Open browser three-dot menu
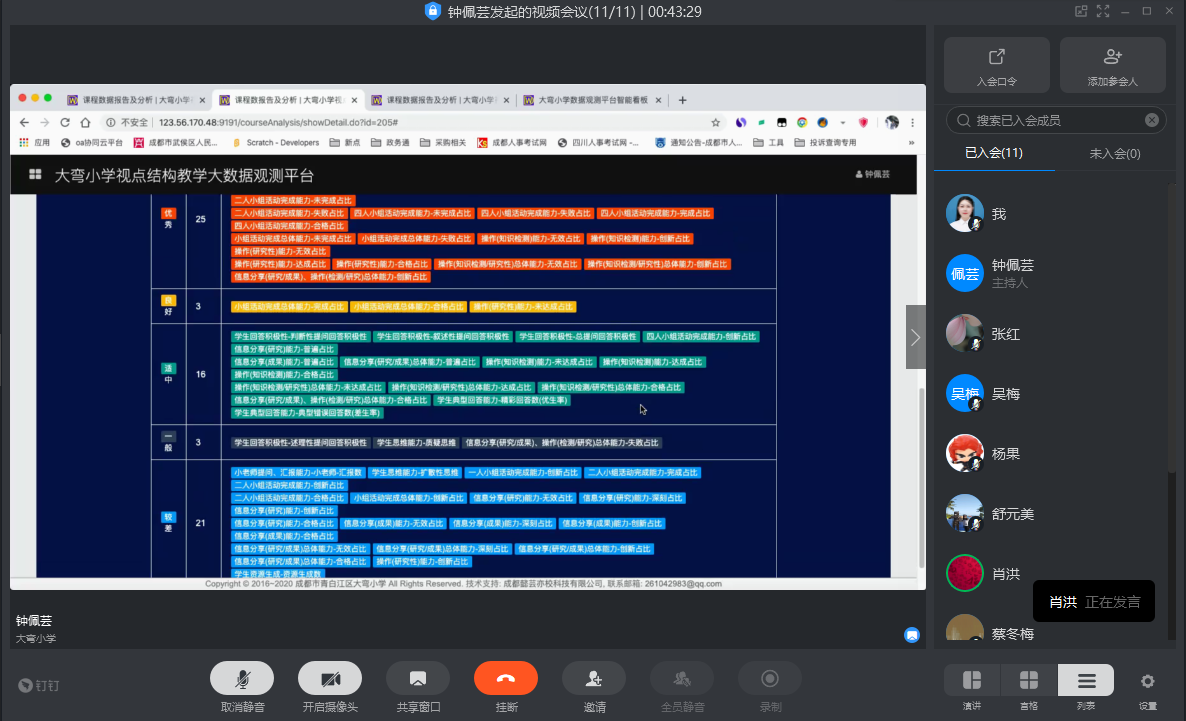The width and height of the screenshot is (1186, 721). pyautogui.click(x=912, y=123)
